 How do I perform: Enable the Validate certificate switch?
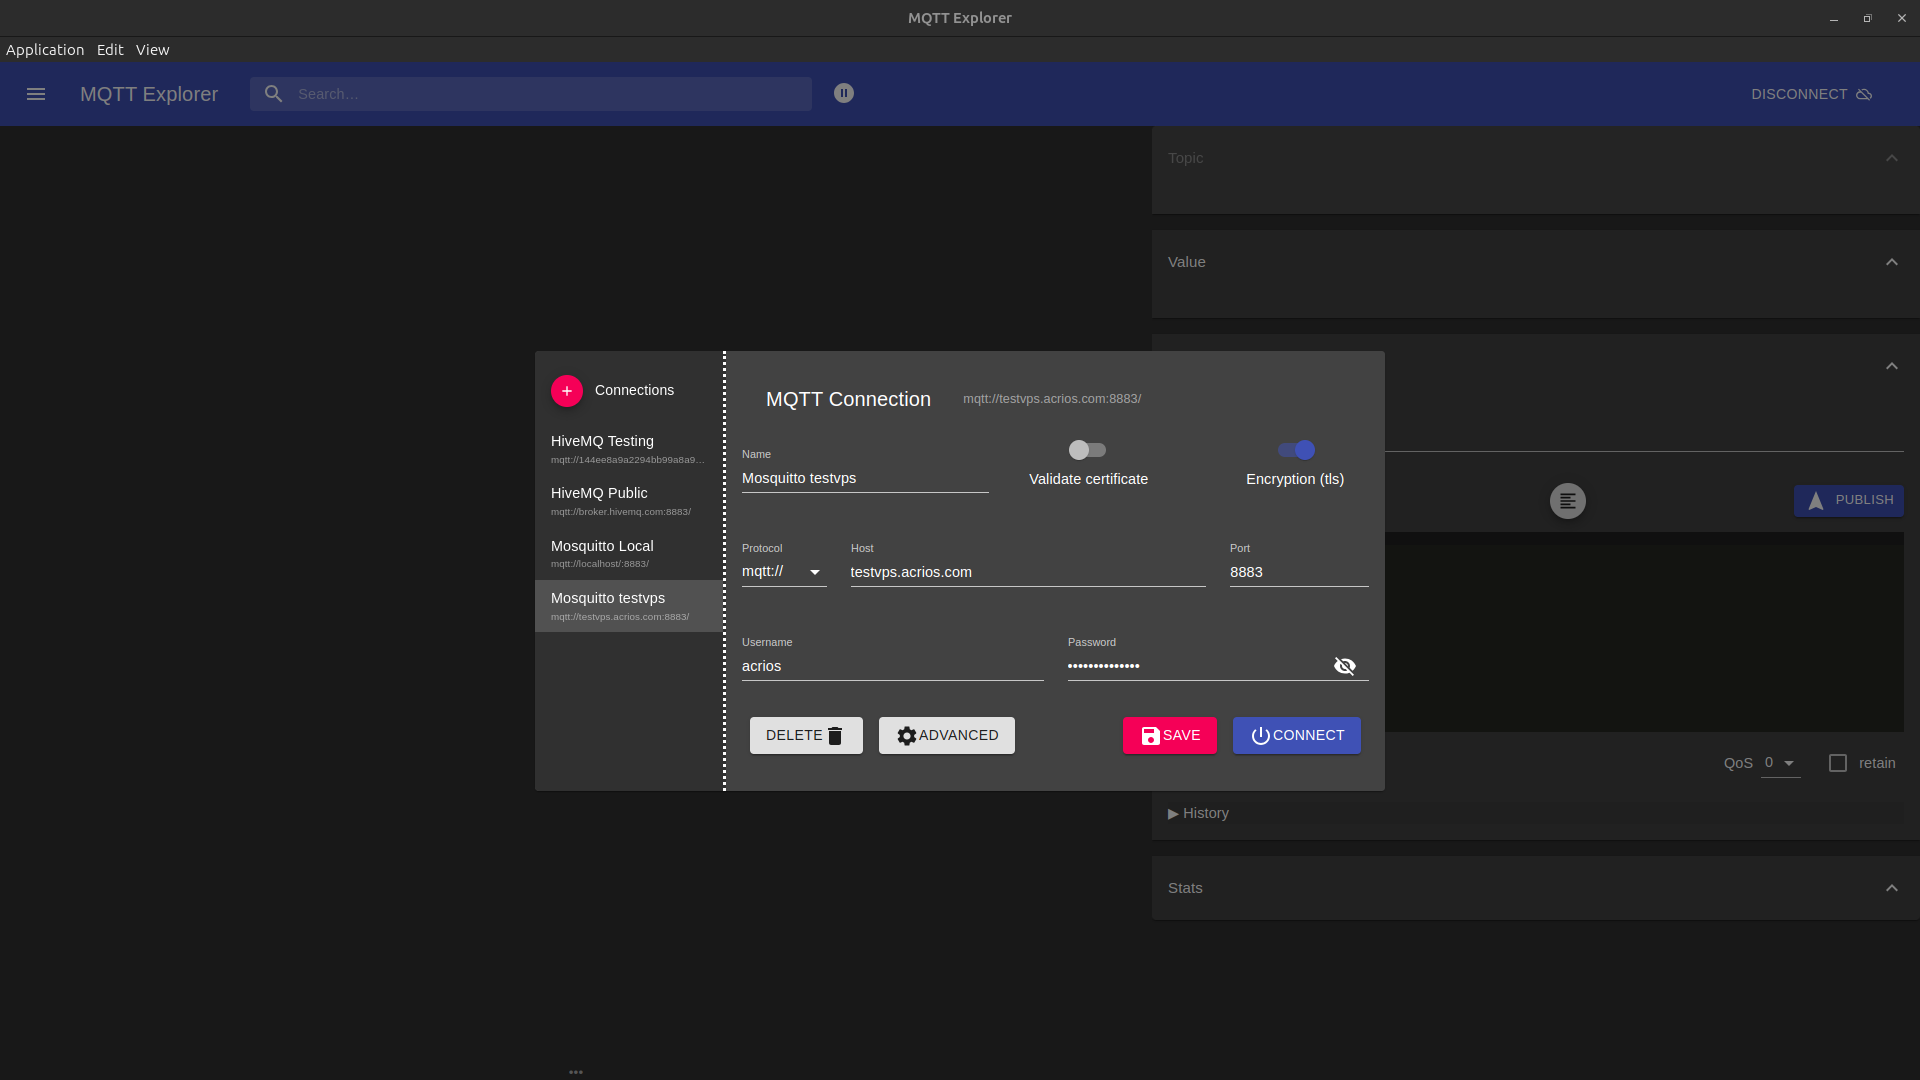(1087, 450)
